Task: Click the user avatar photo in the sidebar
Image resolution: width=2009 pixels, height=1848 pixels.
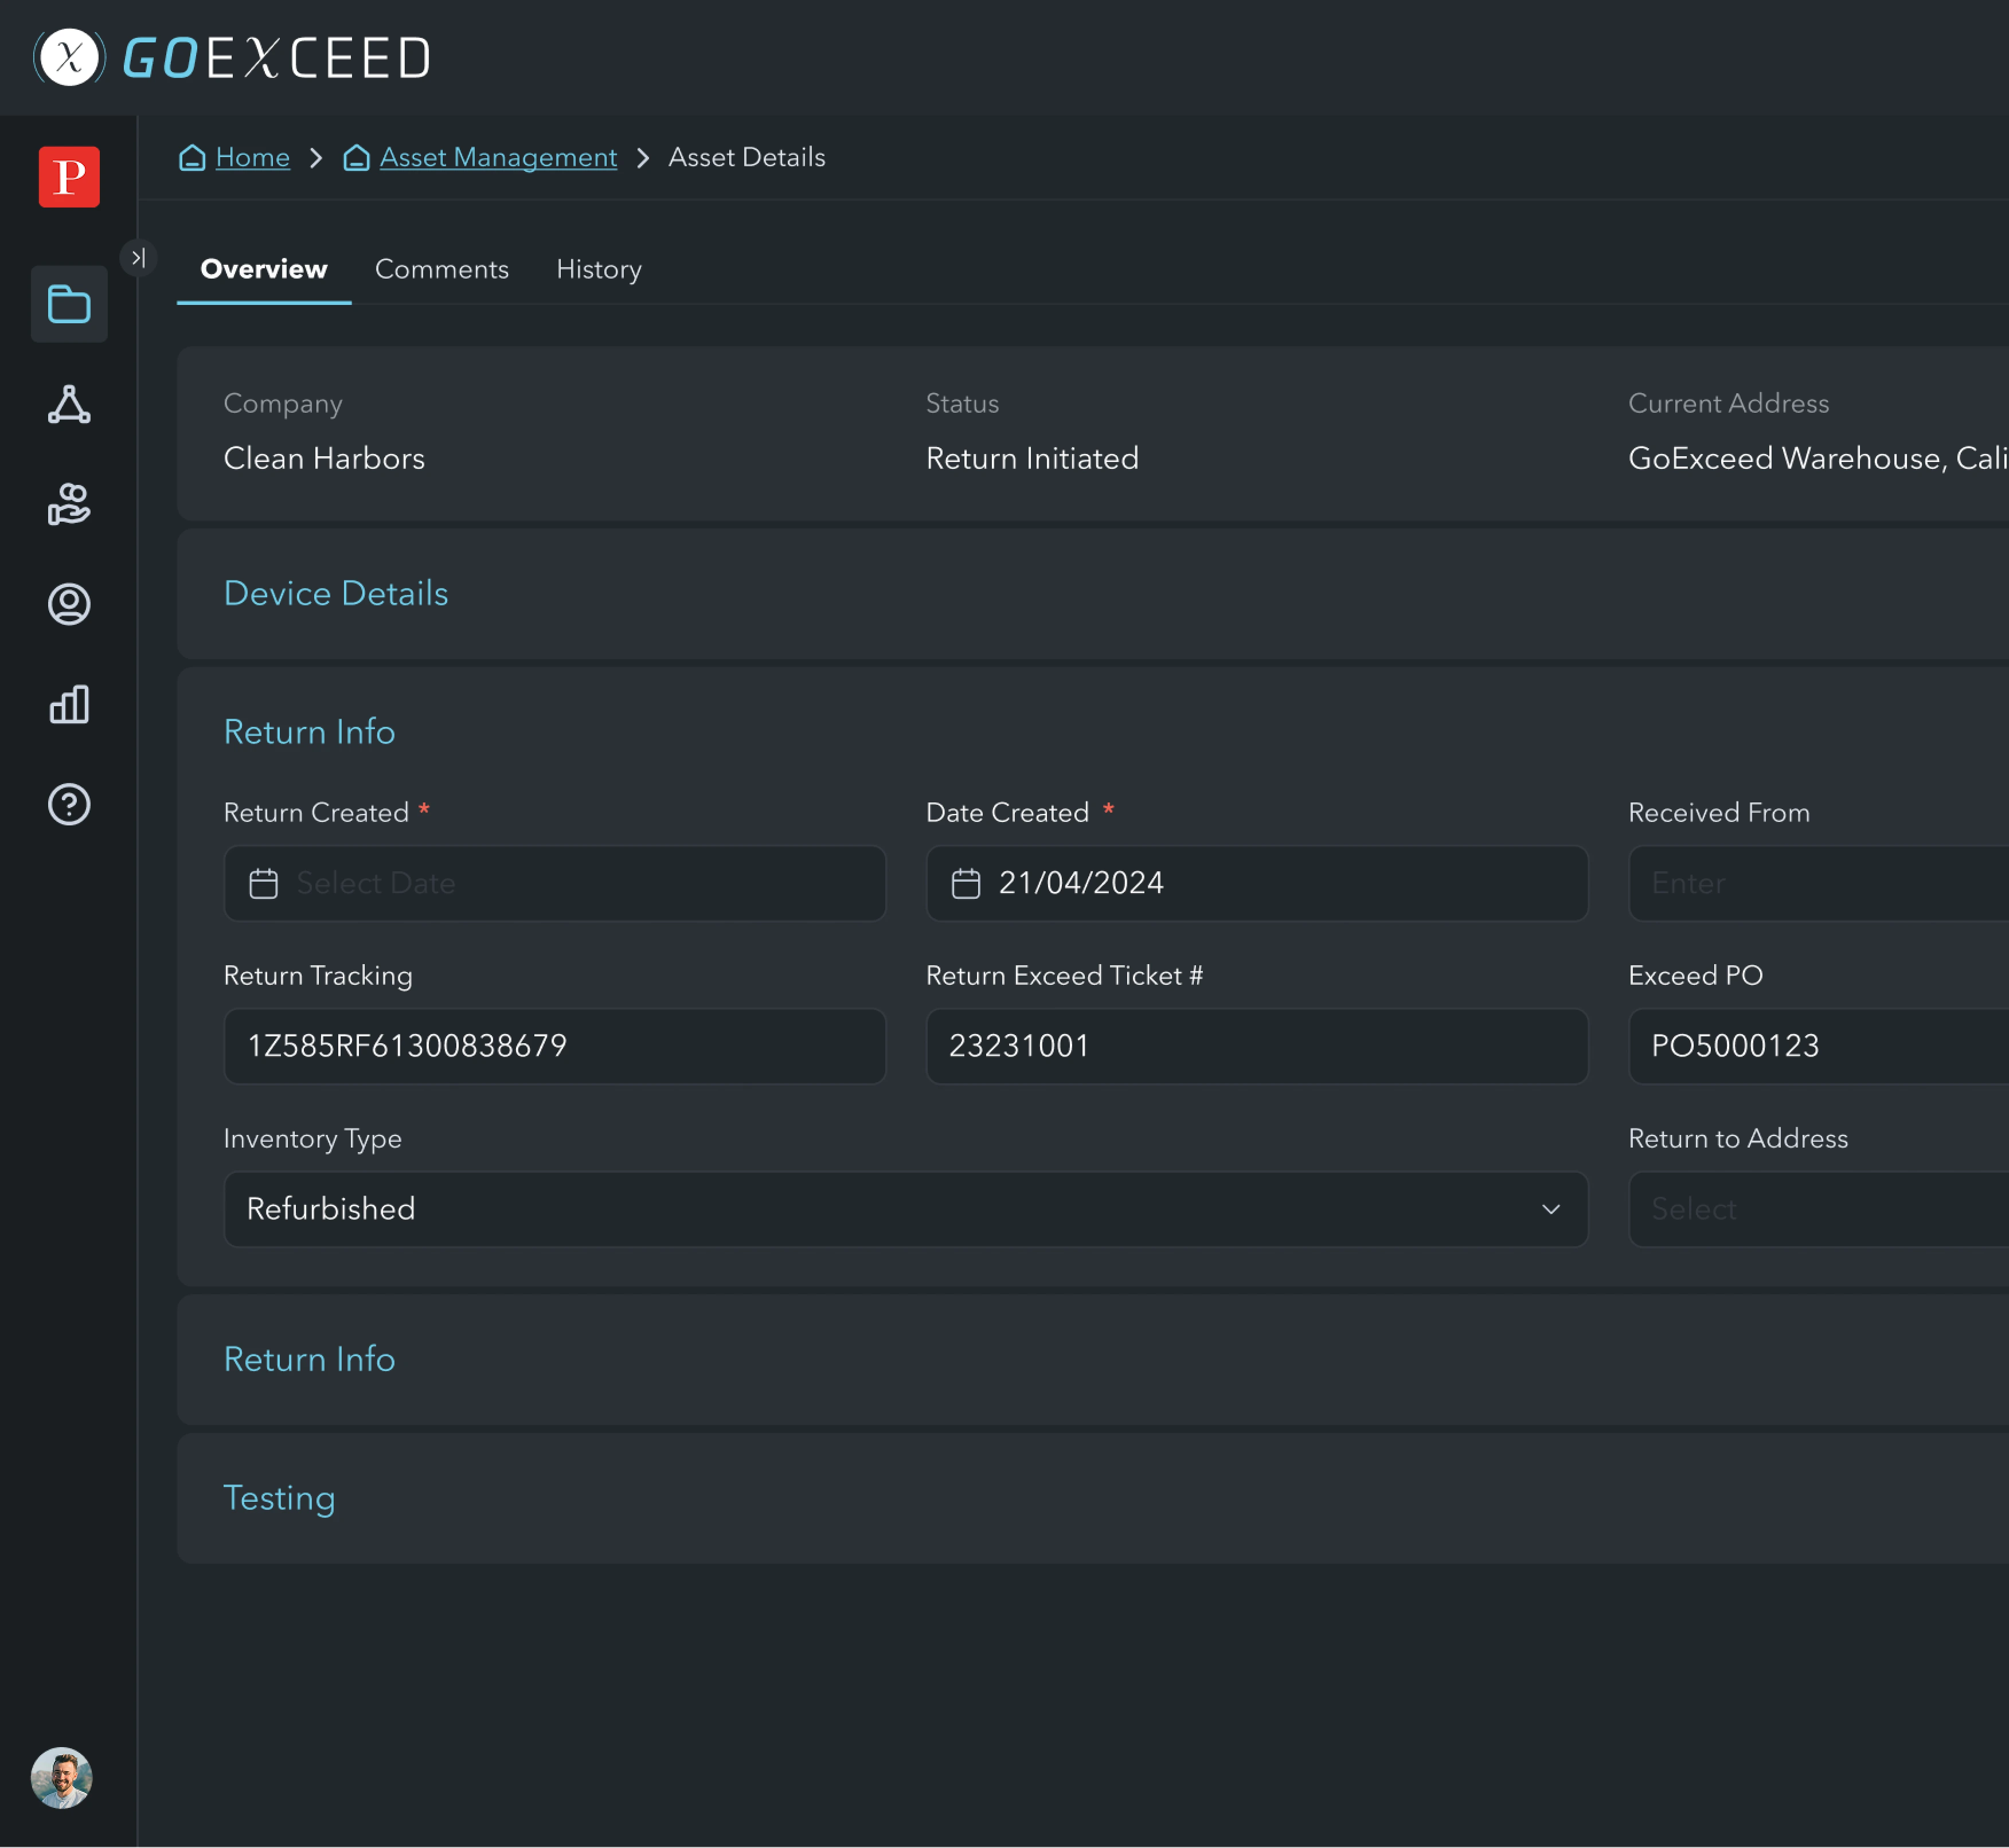Action: 62,1778
